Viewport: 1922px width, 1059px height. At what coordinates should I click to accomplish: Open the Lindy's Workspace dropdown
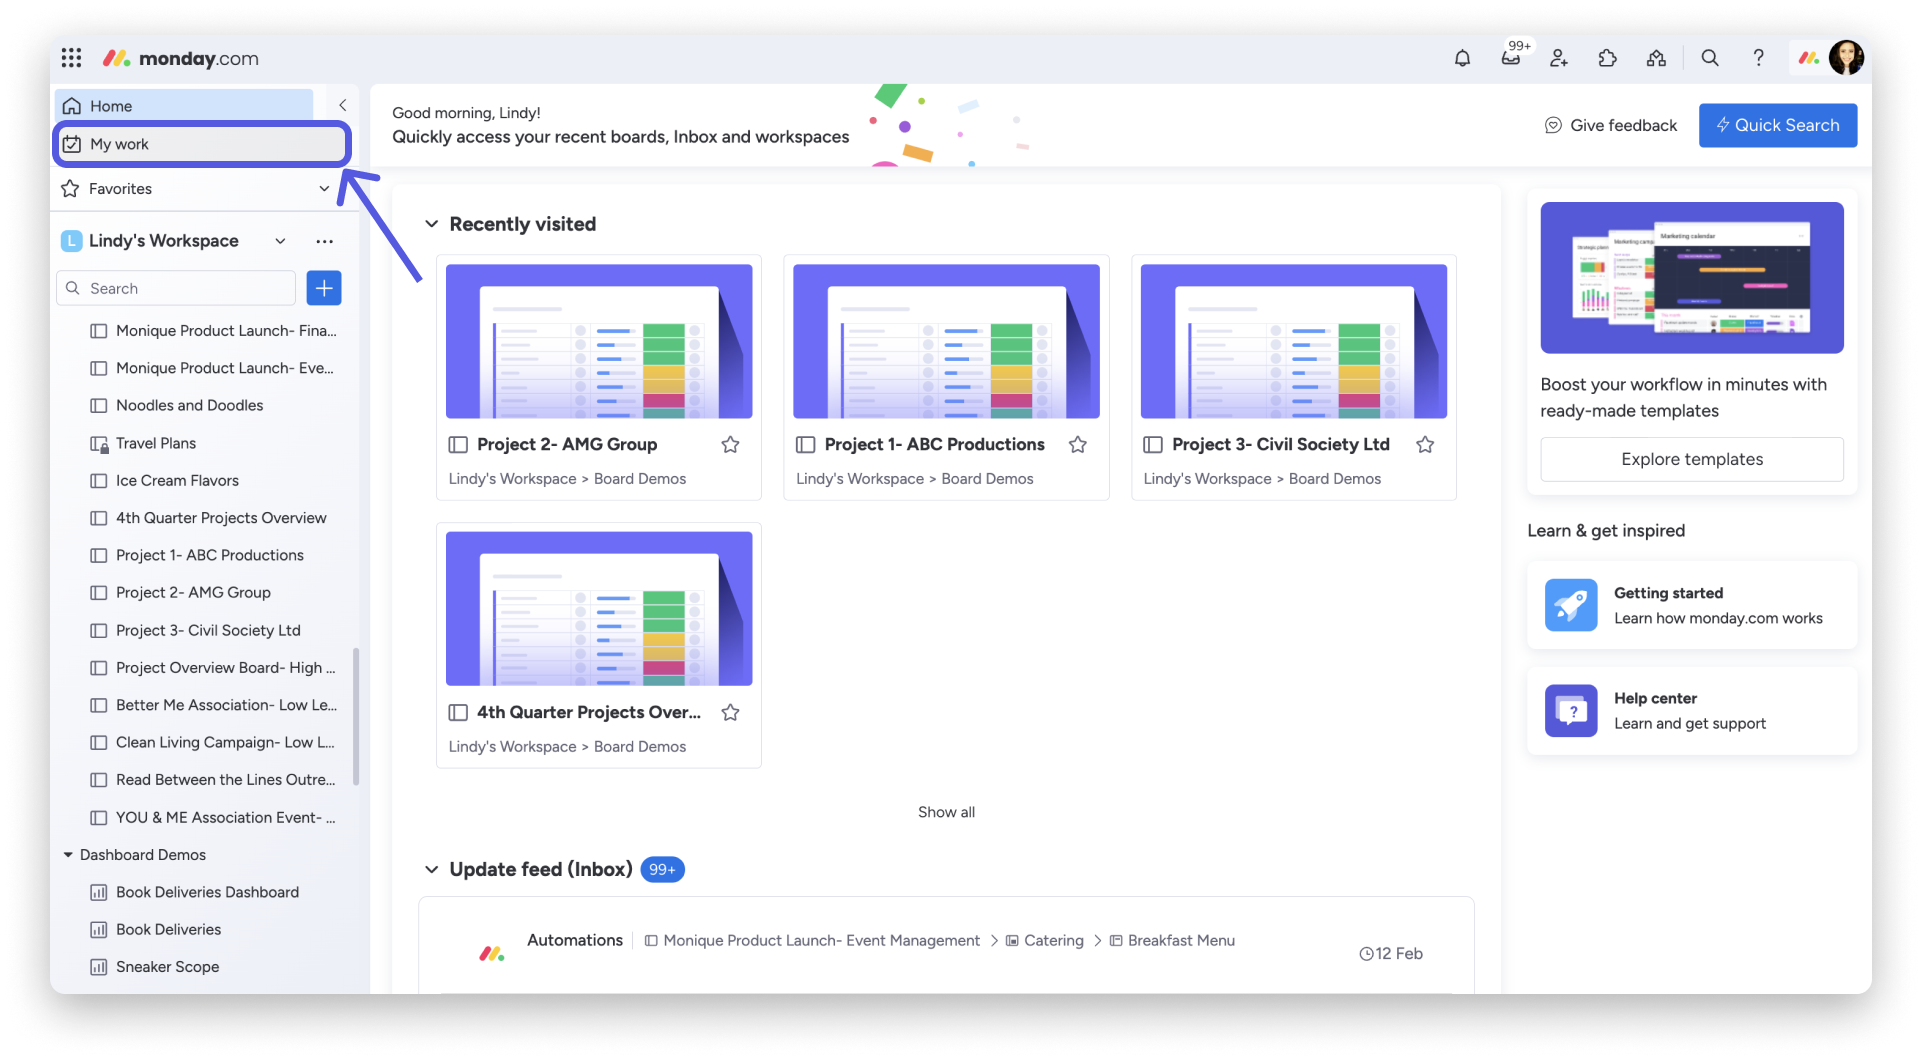[280, 241]
